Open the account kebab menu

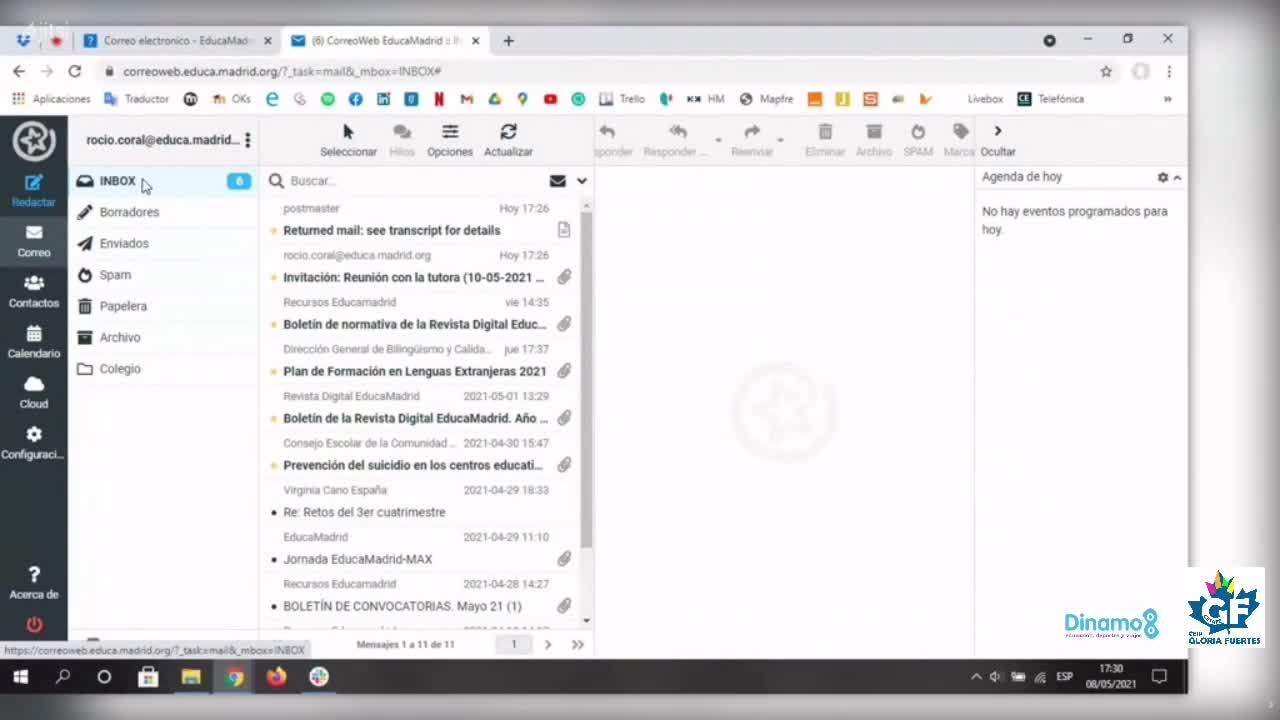[x=248, y=140]
